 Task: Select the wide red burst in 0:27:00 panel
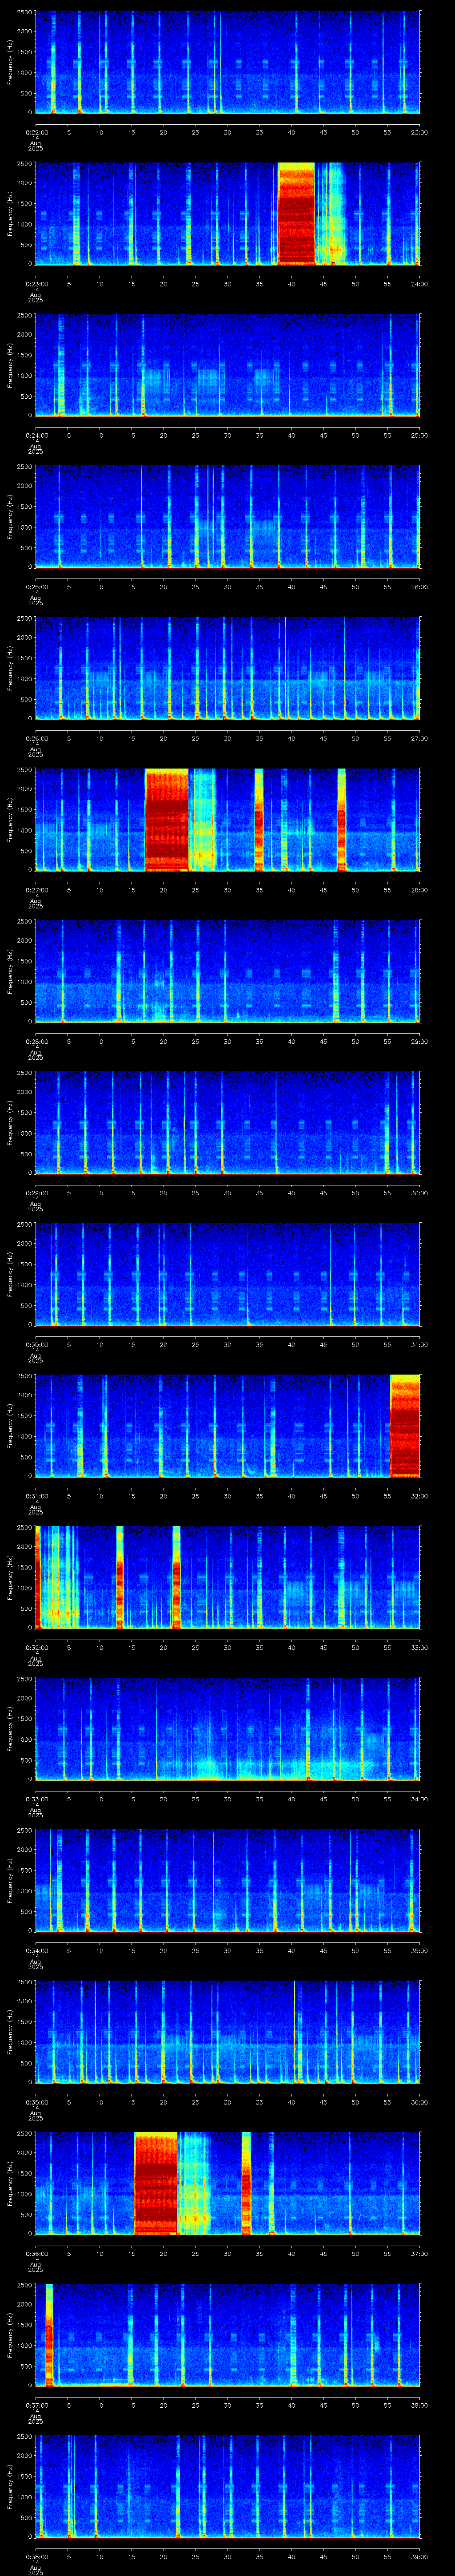[167, 820]
